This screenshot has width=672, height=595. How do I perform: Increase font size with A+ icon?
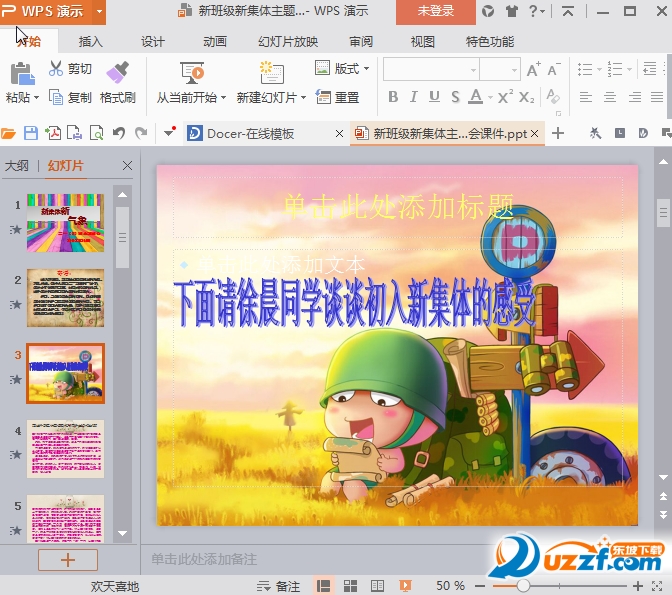pos(533,69)
